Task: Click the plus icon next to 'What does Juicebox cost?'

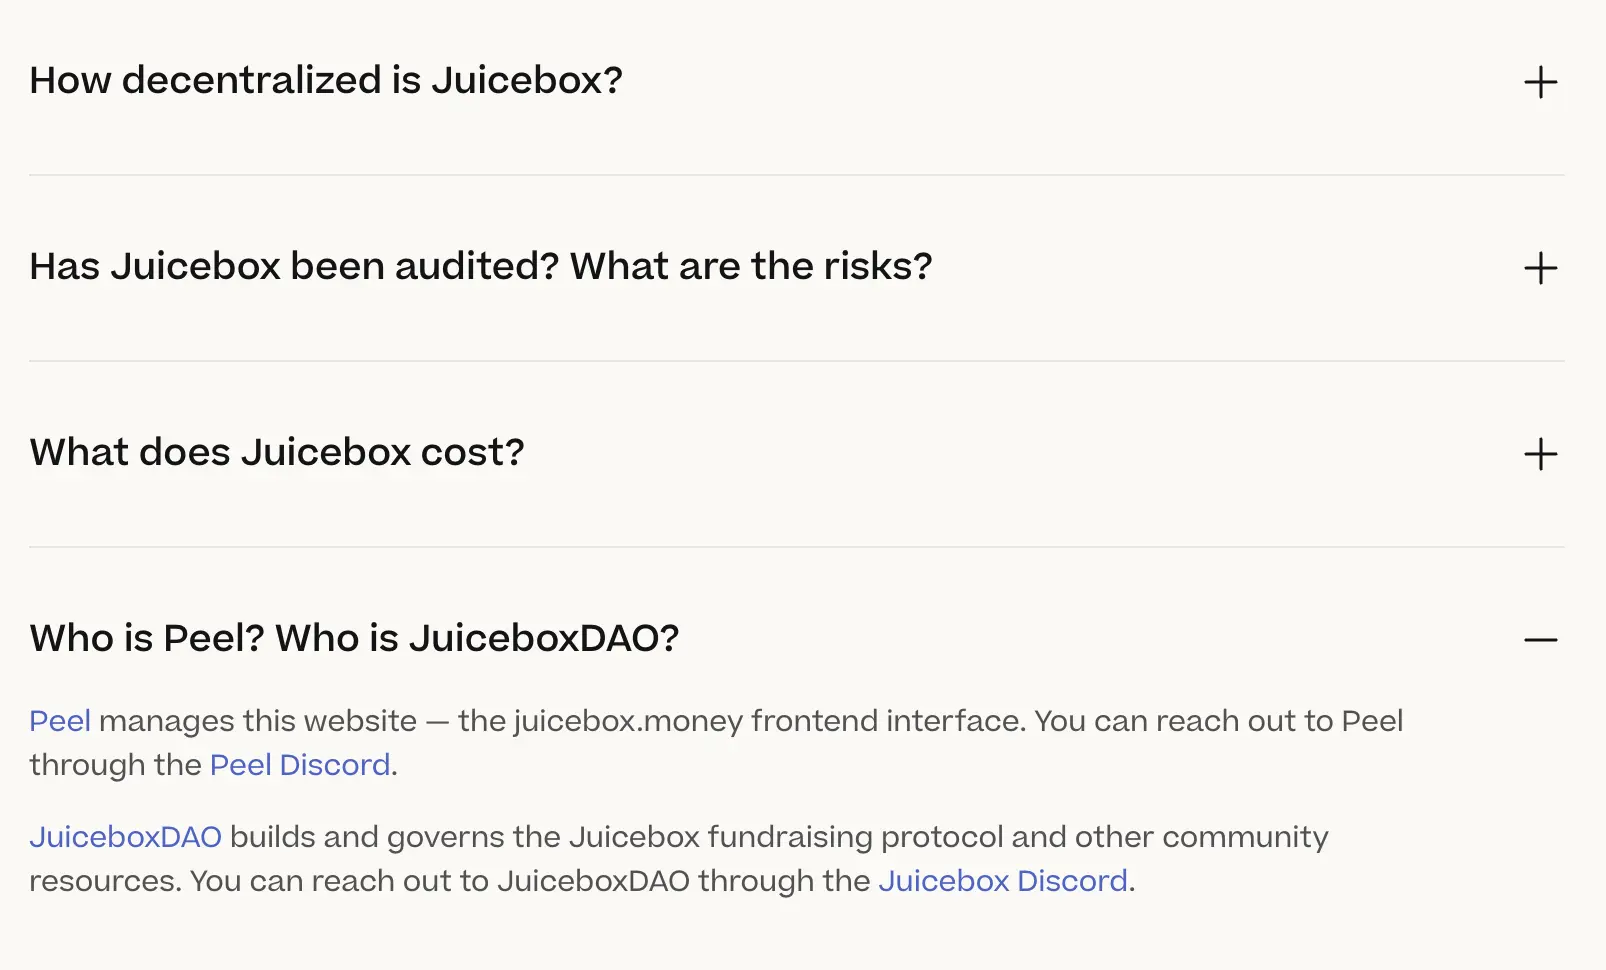Action: [x=1541, y=454]
